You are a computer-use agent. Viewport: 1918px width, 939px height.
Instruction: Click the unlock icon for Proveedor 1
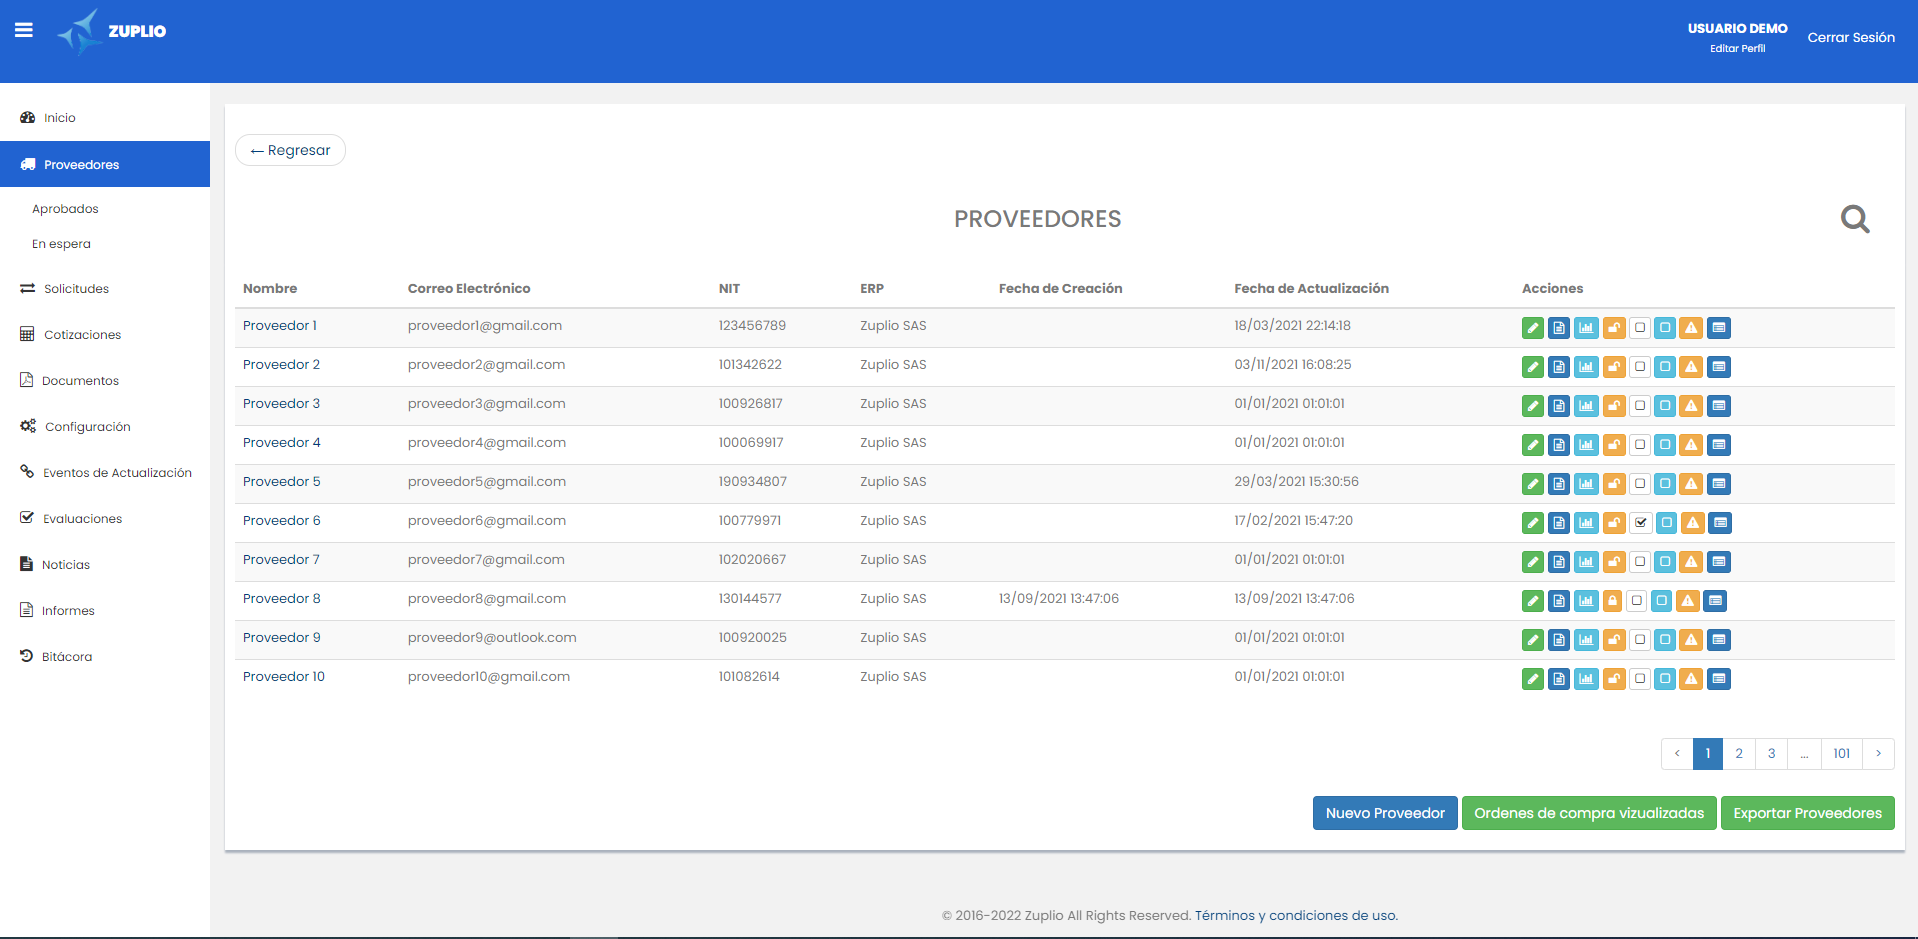click(1614, 328)
